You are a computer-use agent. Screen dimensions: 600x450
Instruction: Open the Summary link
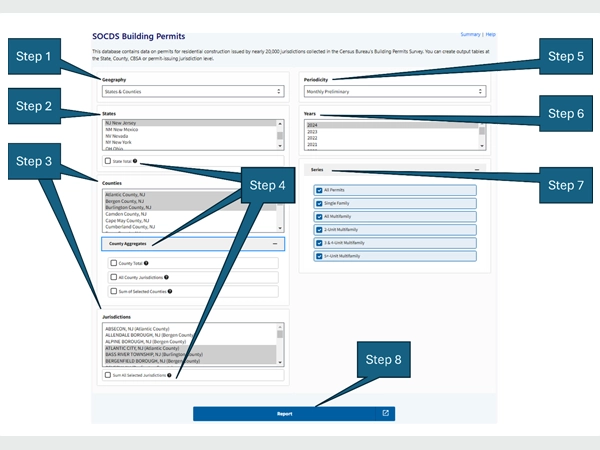pos(470,34)
